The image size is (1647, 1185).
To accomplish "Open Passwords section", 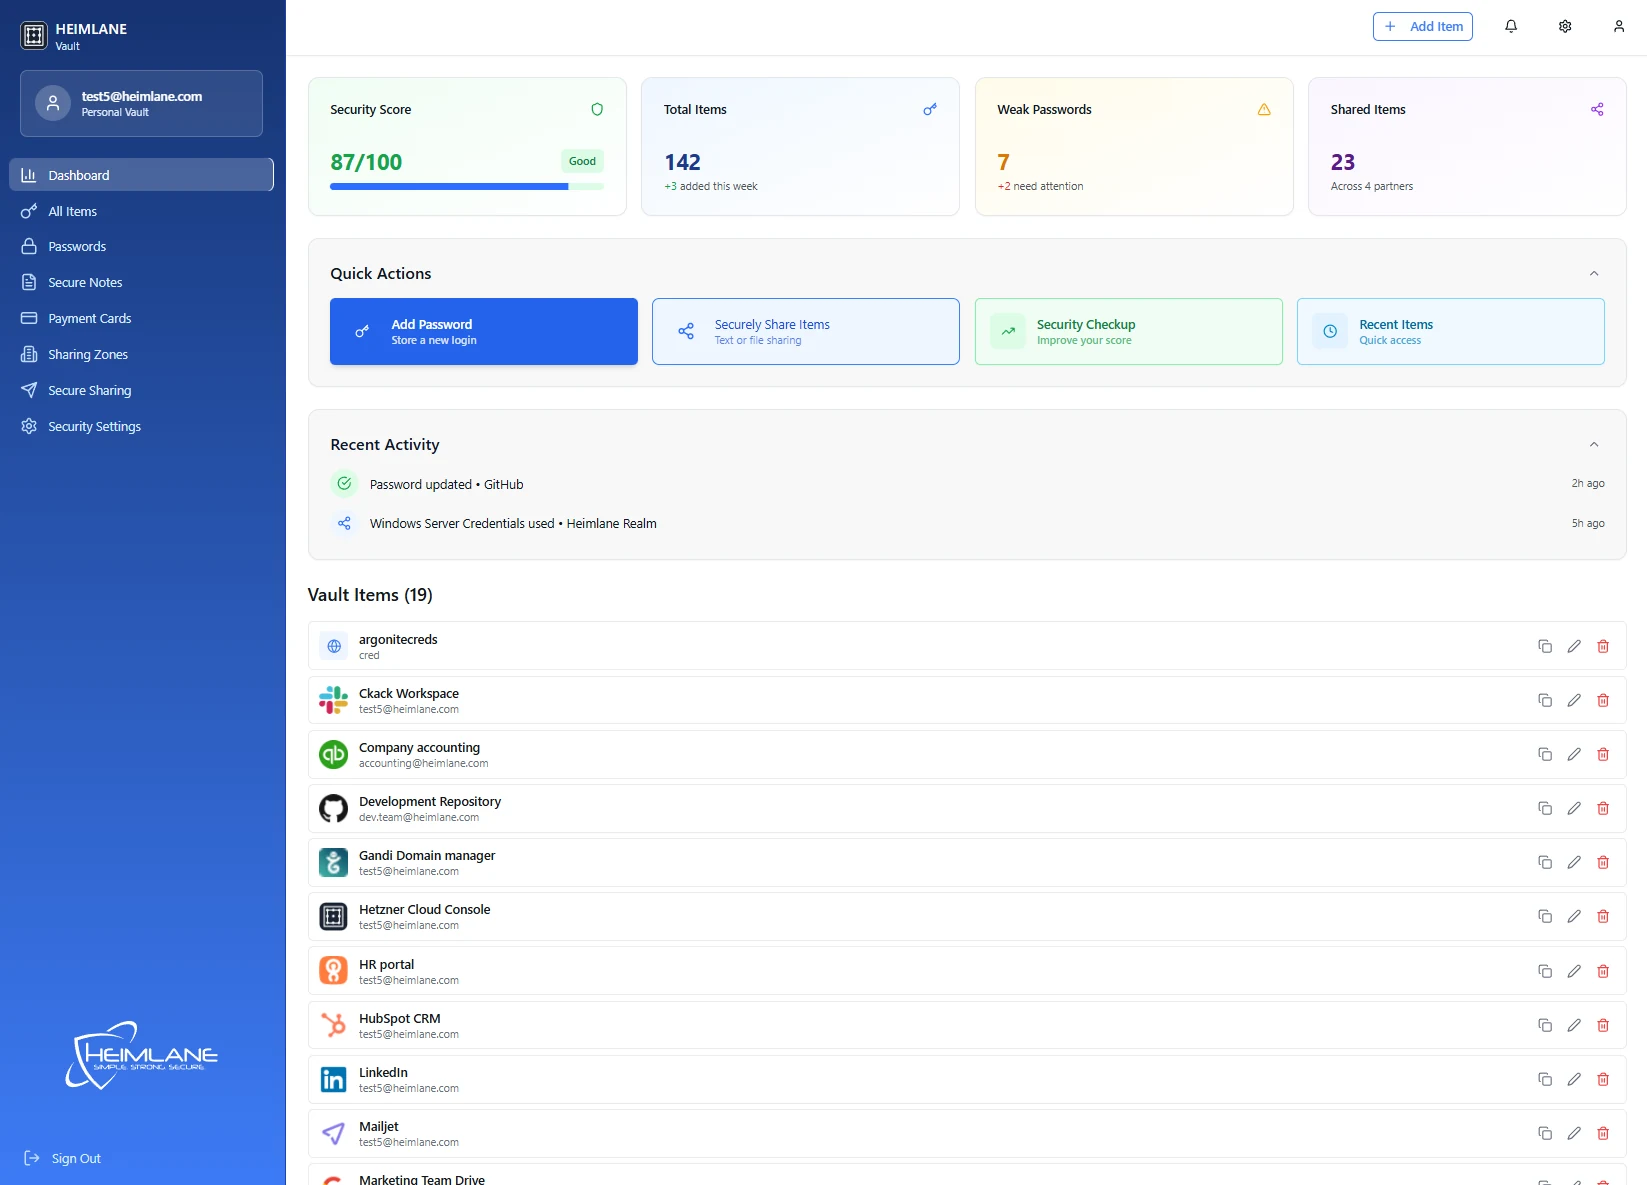I will tap(141, 247).
